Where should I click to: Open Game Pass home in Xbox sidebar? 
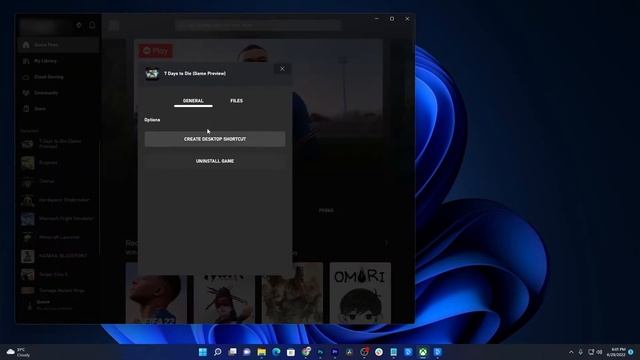pos(58,44)
